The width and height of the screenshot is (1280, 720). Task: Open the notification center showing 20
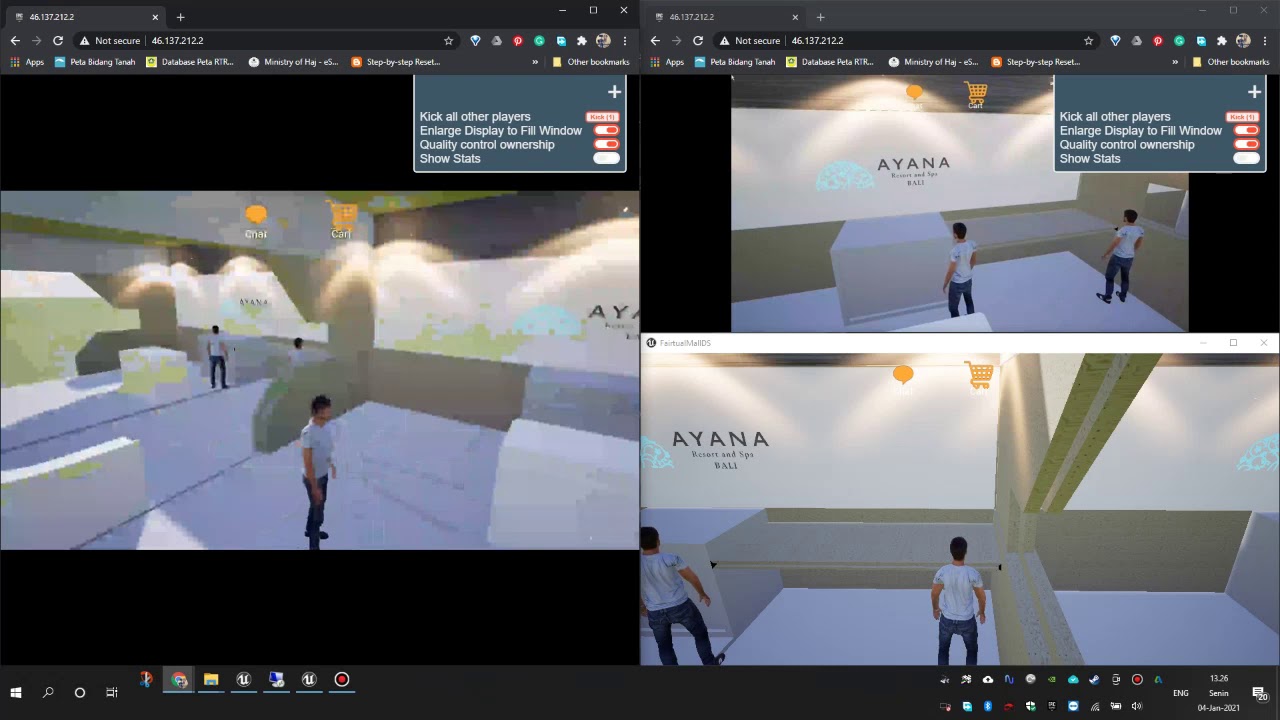pyautogui.click(x=1260, y=693)
